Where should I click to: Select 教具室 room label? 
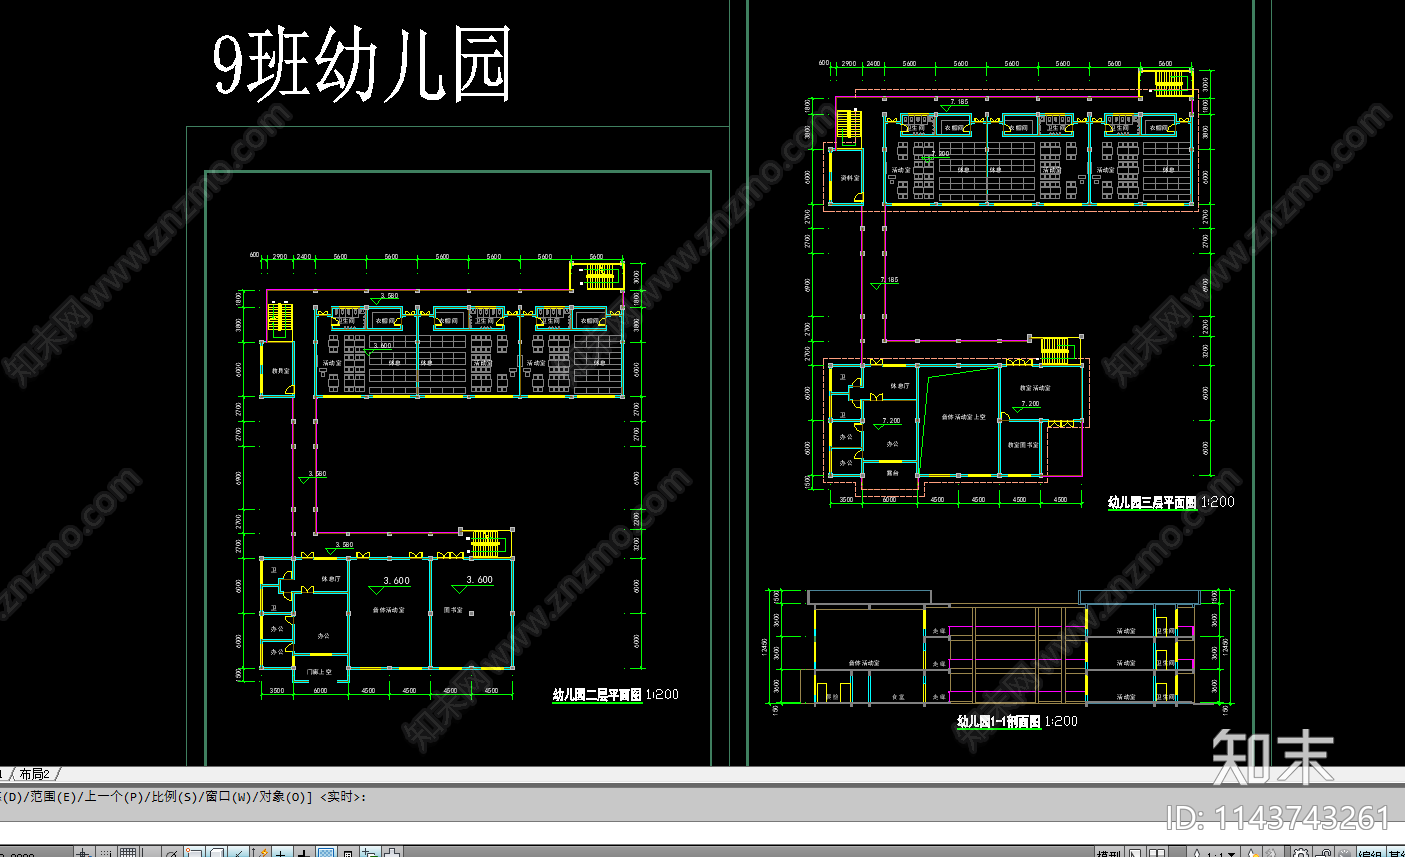pyautogui.click(x=280, y=371)
